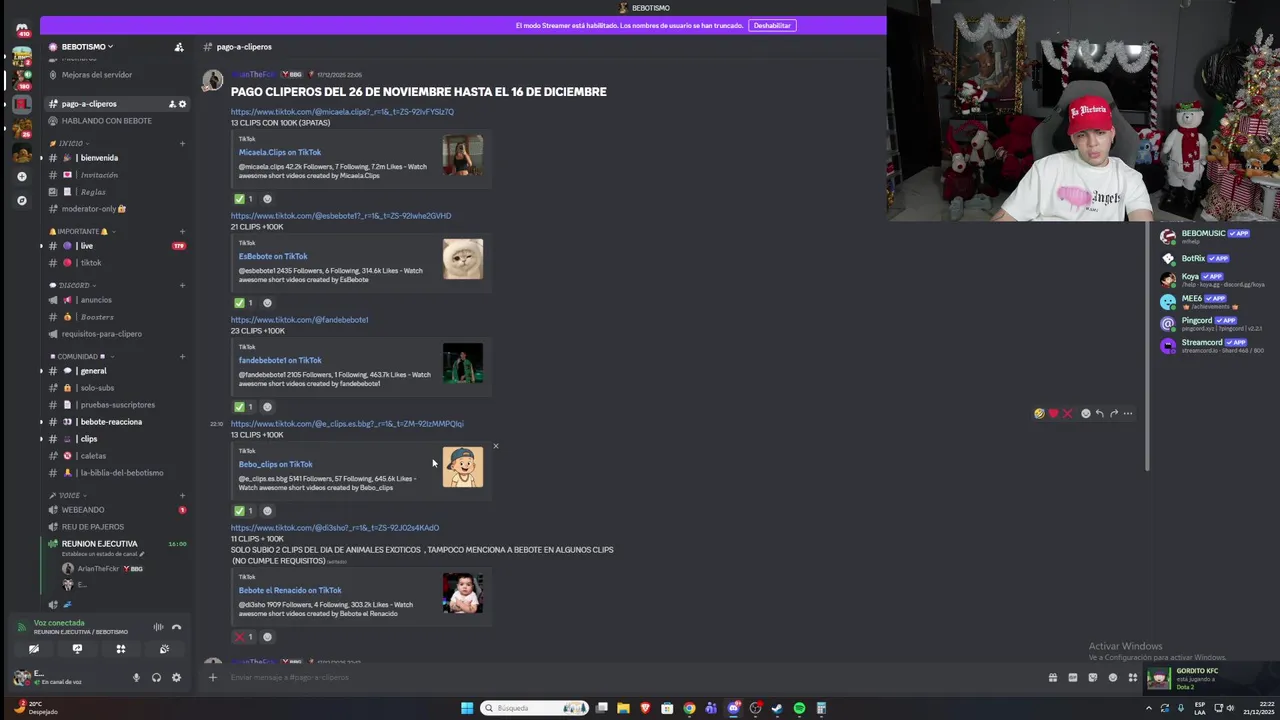Open Bebote el Renacido on TikTok link
The image size is (1280, 720).
coord(289,590)
